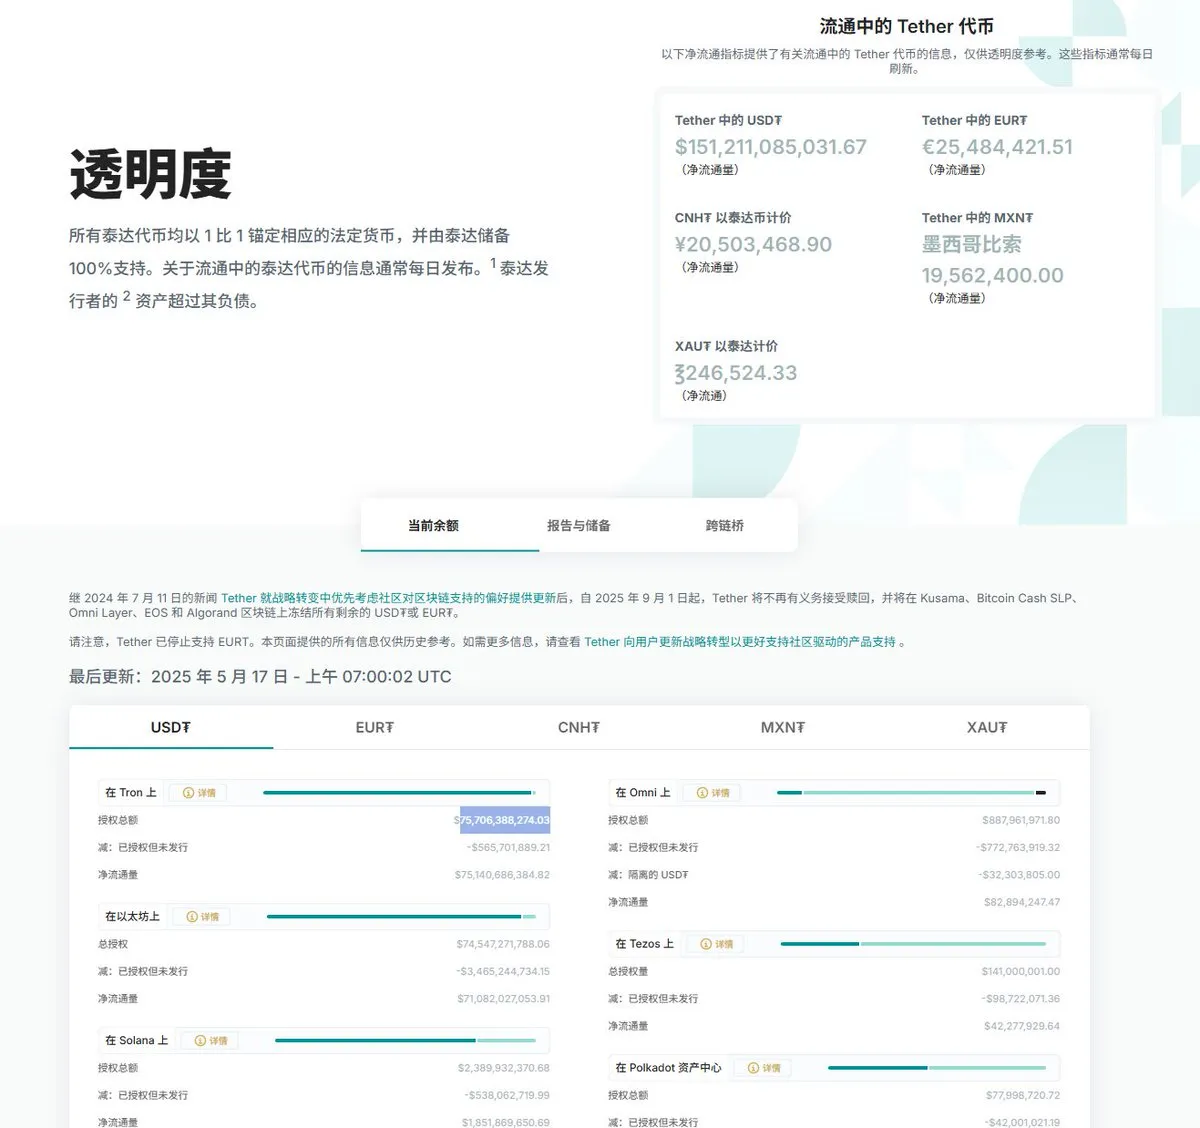Click the Omni quarantined amount -$32,303,805.00
This screenshot has width=1200, height=1128.
pyautogui.click(x=1019, y=875)
